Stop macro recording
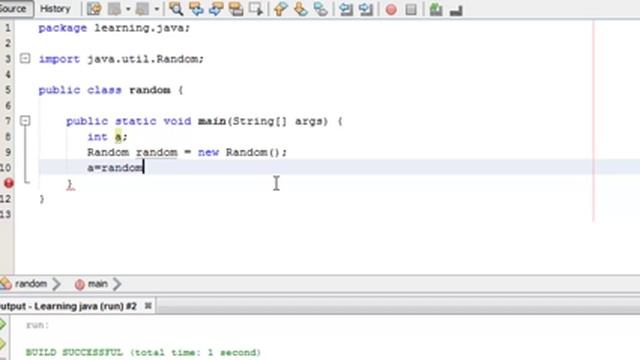640x360 pixels. pyautogui.click(x=411, y=9)
